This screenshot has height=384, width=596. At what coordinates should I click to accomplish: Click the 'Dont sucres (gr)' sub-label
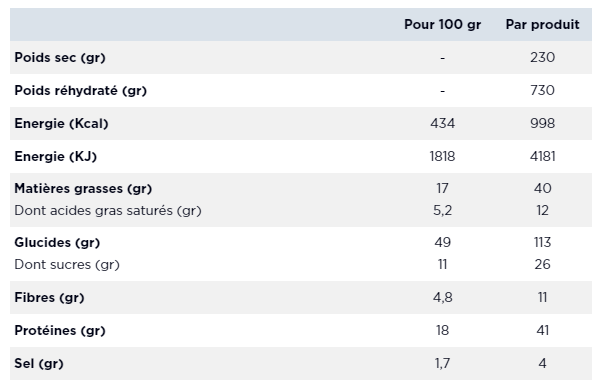click(67, 265)
